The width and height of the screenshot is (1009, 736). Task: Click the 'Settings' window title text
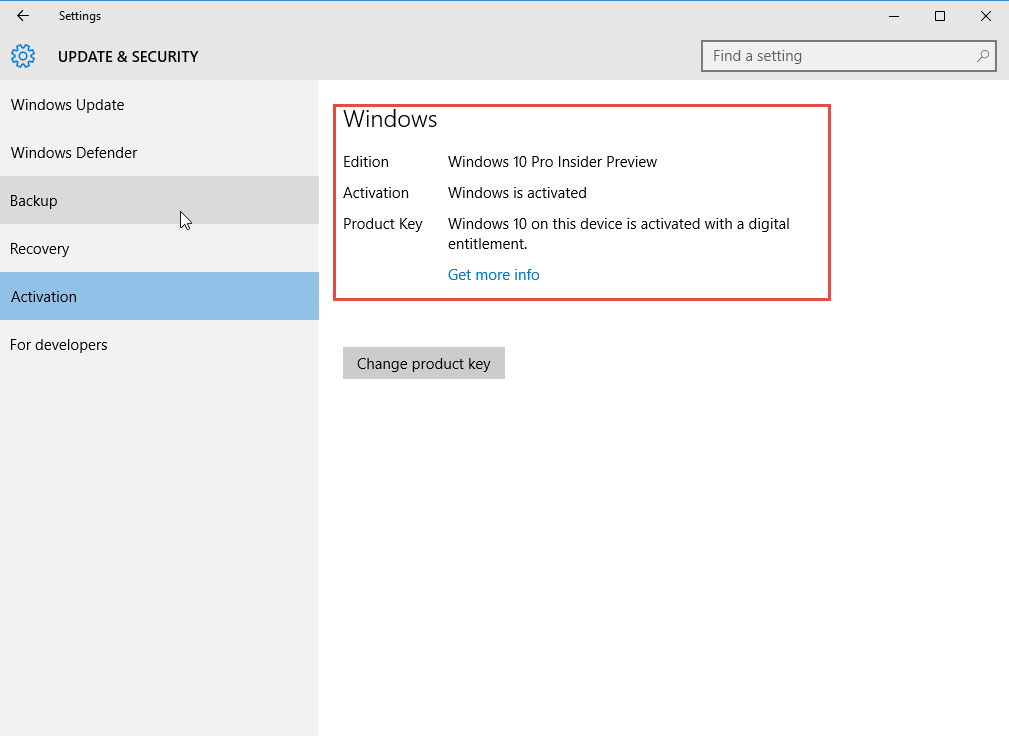pos(80,16)
